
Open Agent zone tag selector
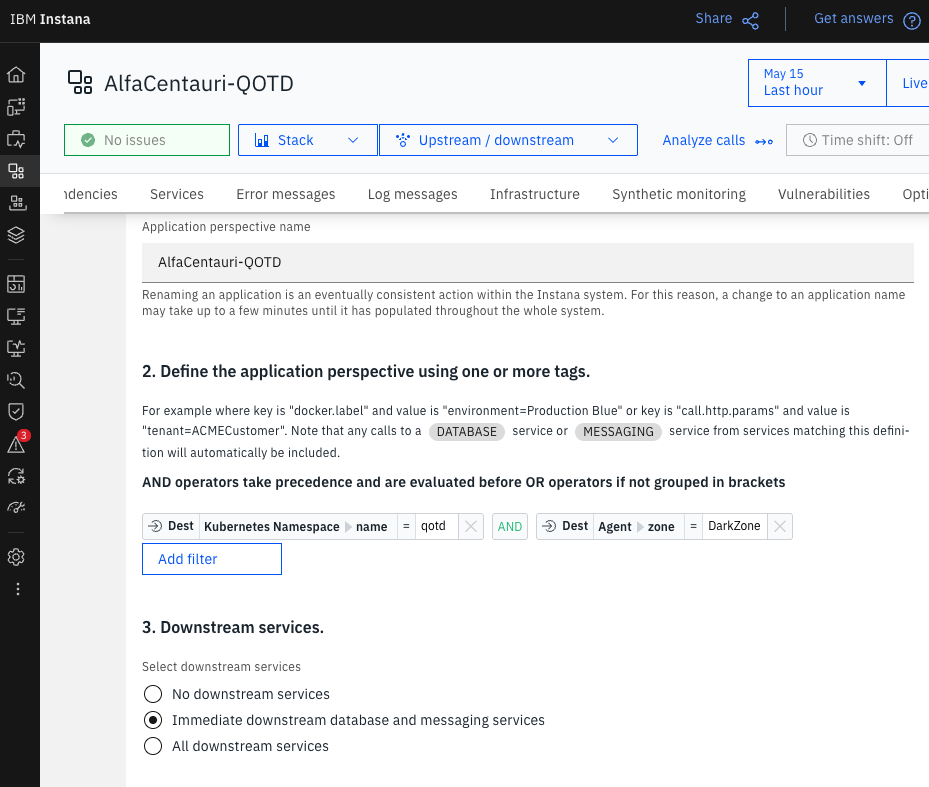638,526
